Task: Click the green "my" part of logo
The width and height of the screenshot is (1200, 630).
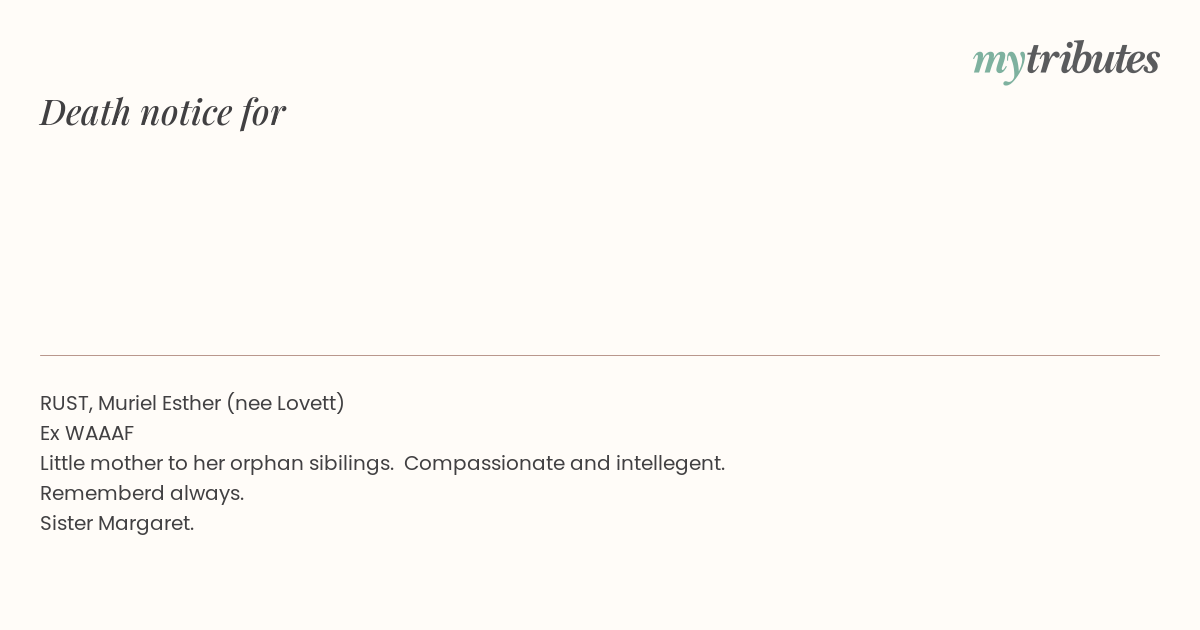Action: pos(999,63)
